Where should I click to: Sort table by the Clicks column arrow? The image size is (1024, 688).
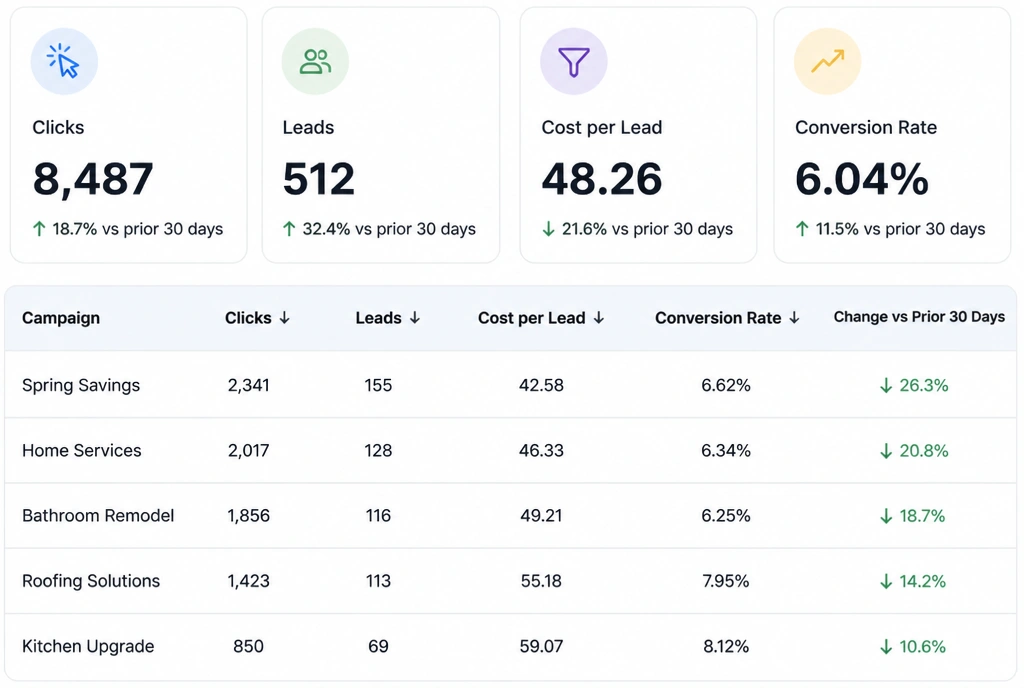285,318
